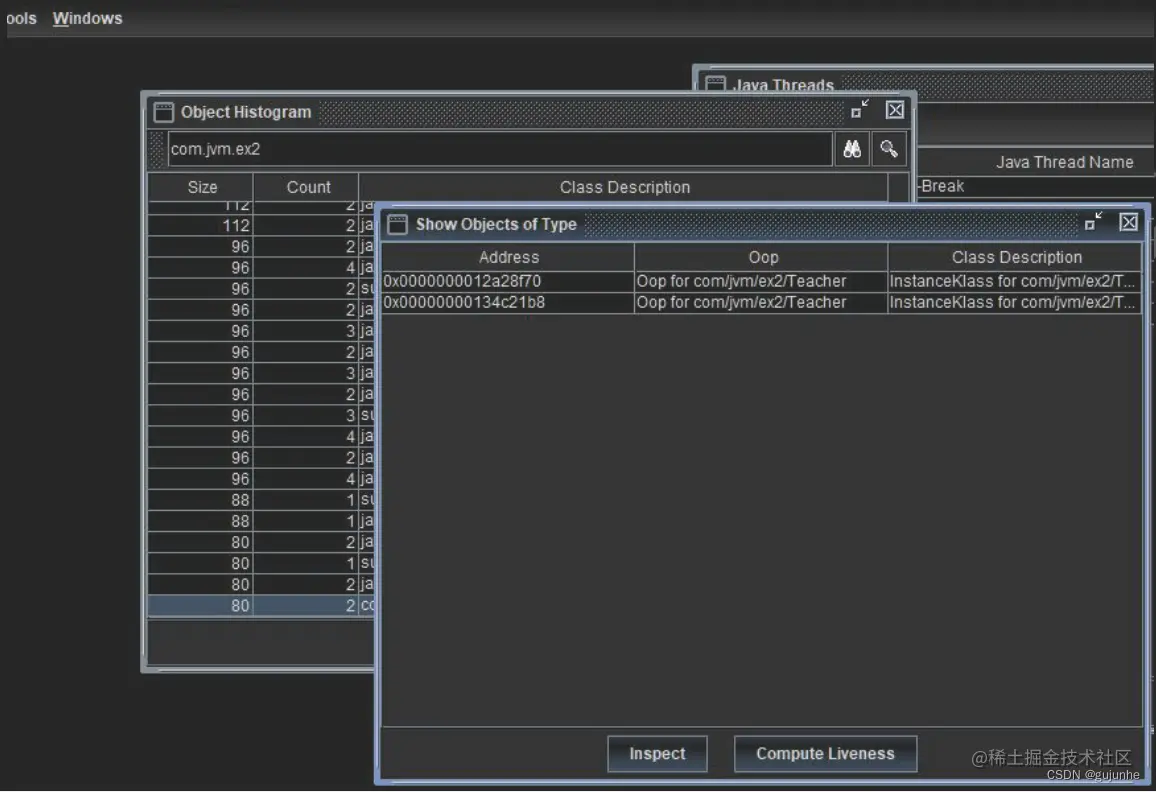Select address 0x00000000134c21b8 row
1156x792 pixels.
tap(761, 302)
